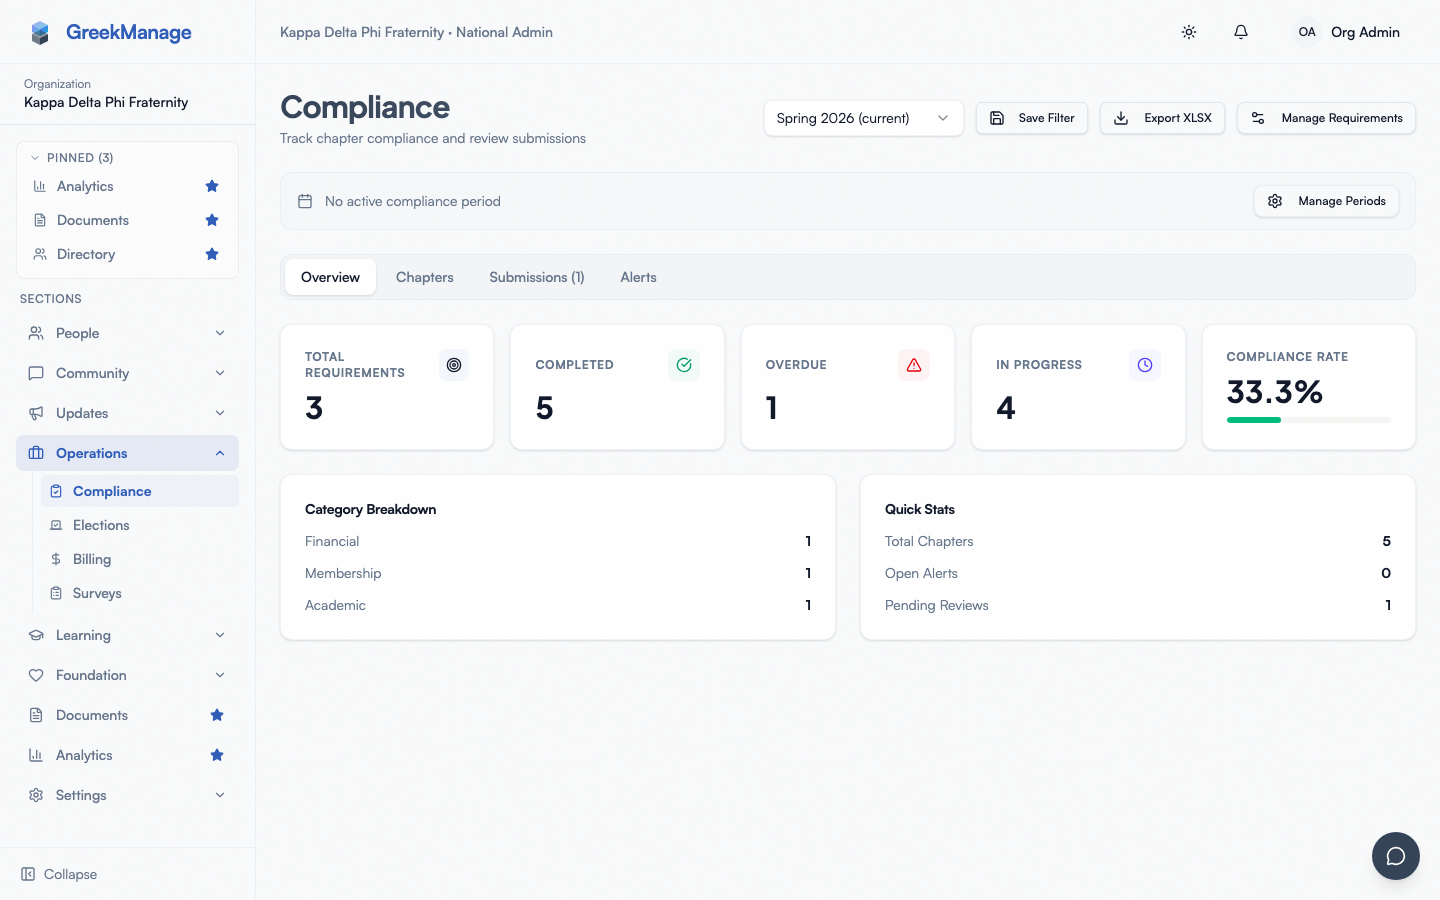Click the Total Chapters stat row
Screen dimensions: 1440x900
pos(1138,541)
